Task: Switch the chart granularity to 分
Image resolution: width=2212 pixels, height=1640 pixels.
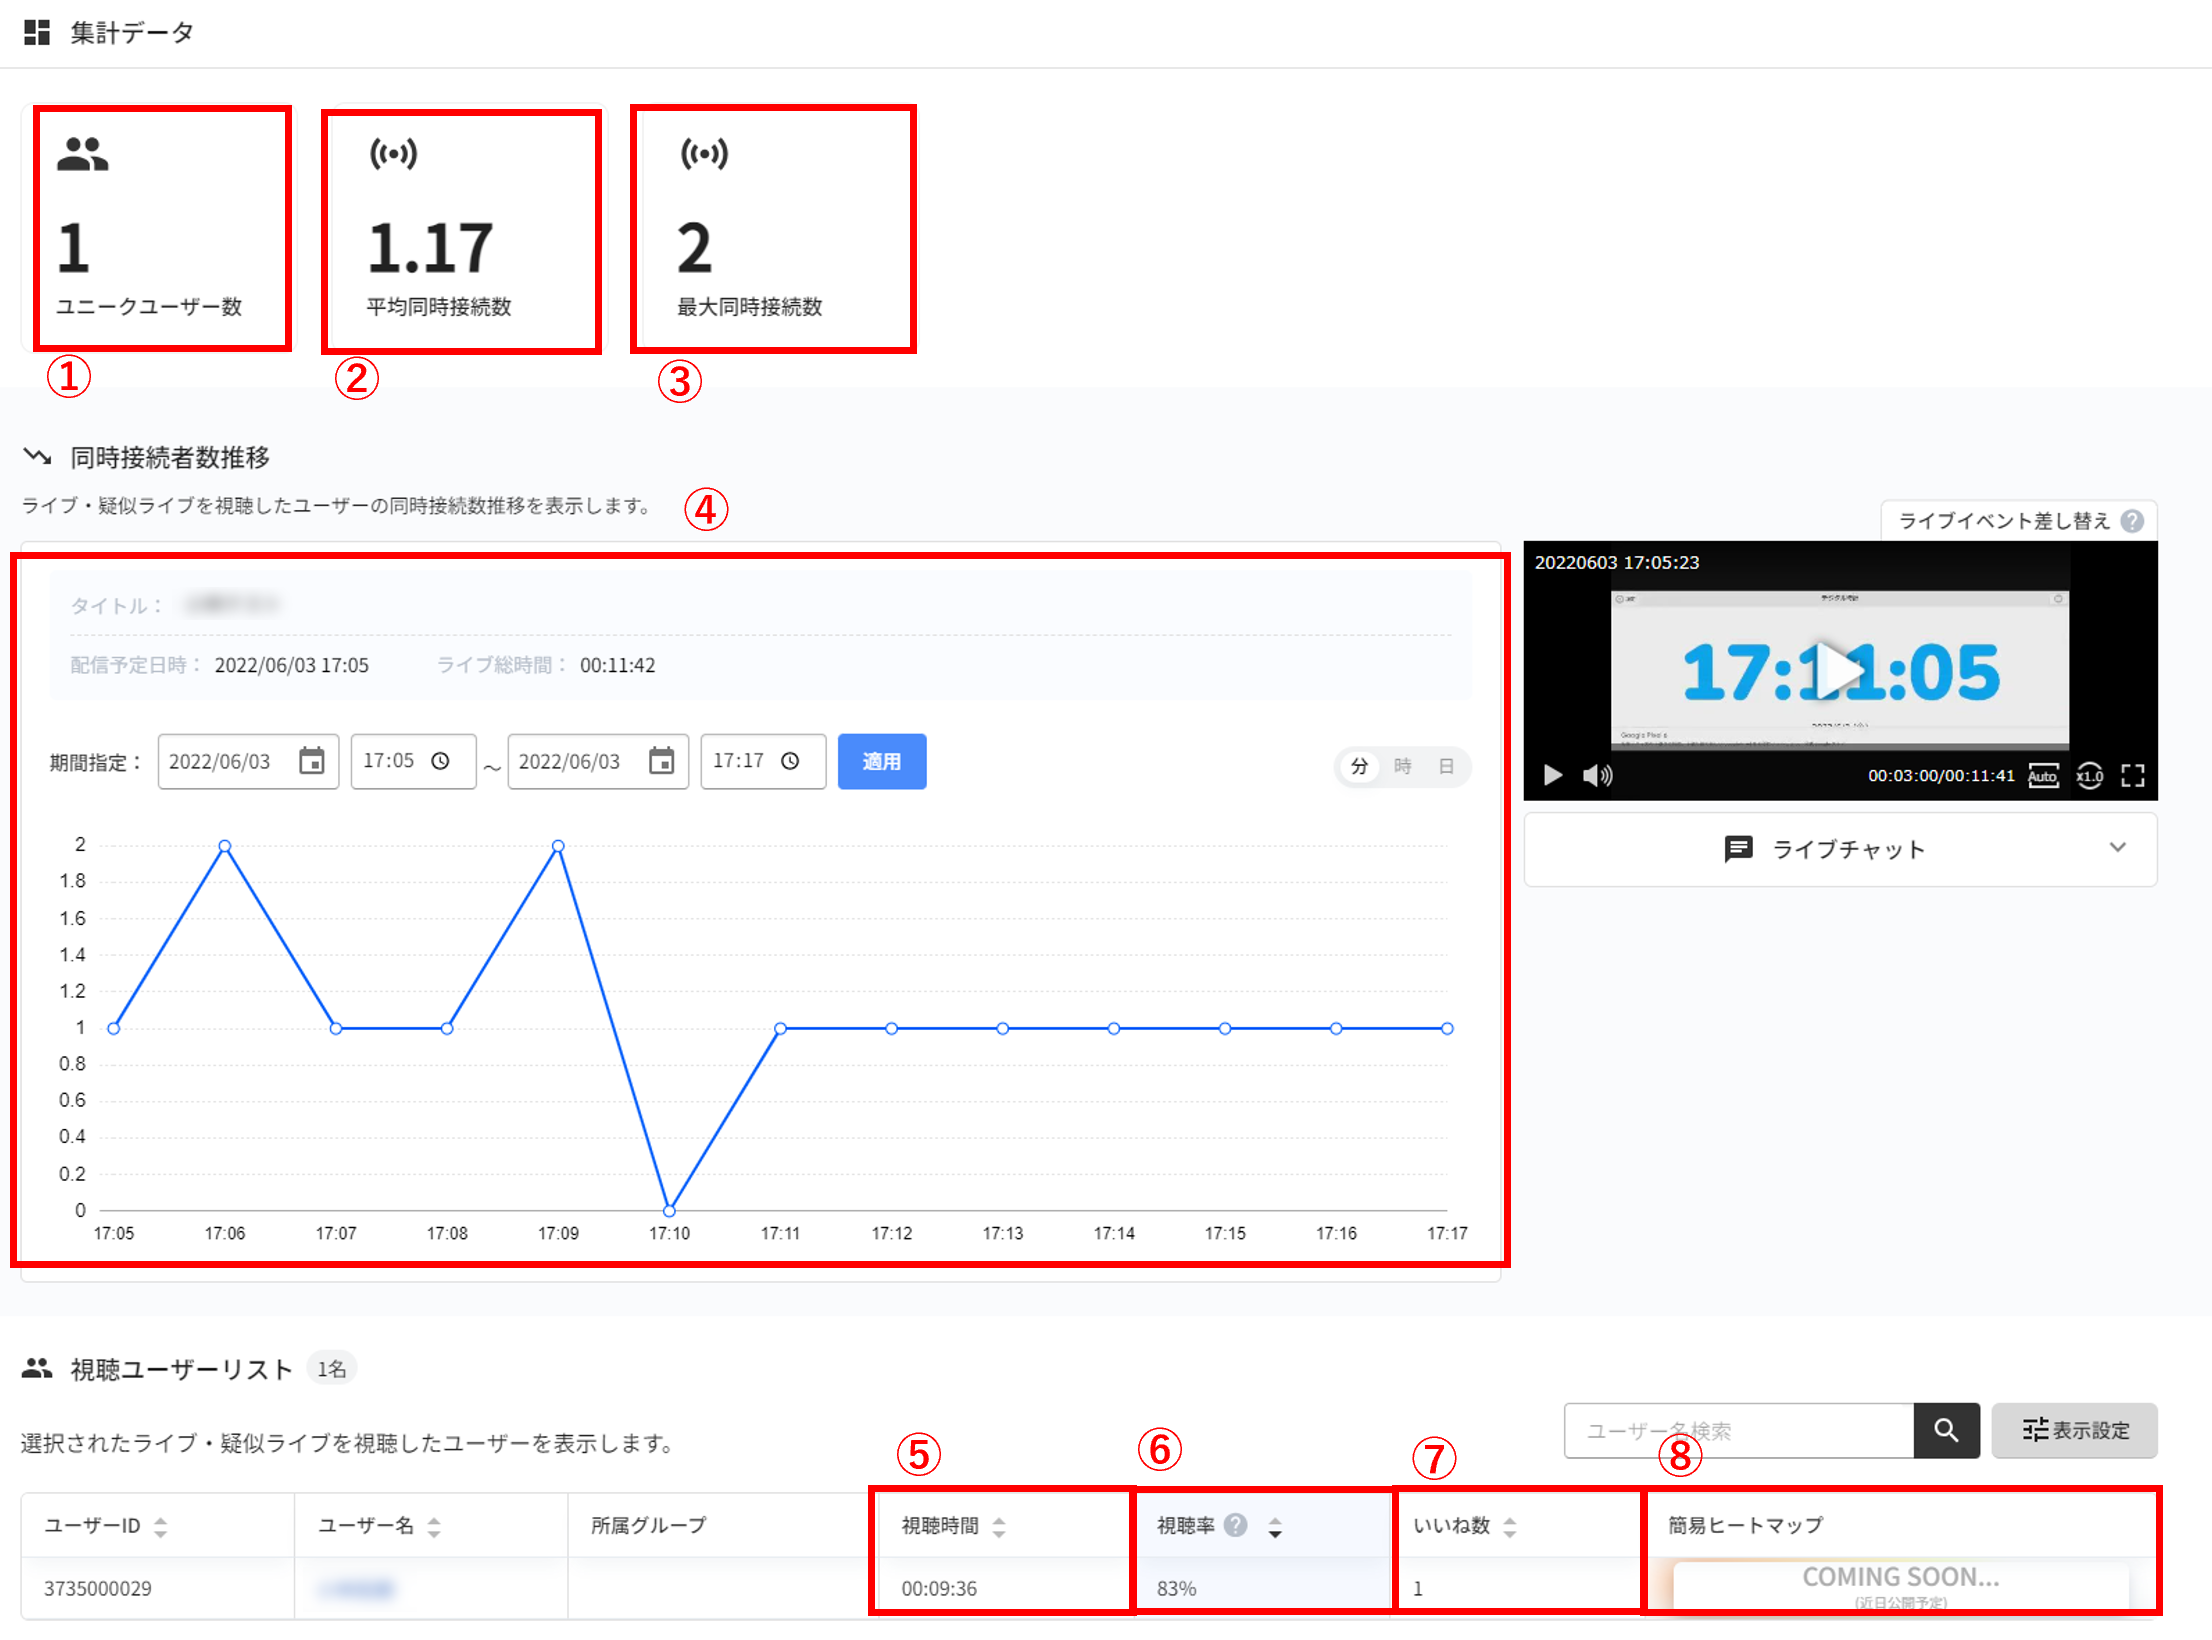Action: coord(1359,766)
